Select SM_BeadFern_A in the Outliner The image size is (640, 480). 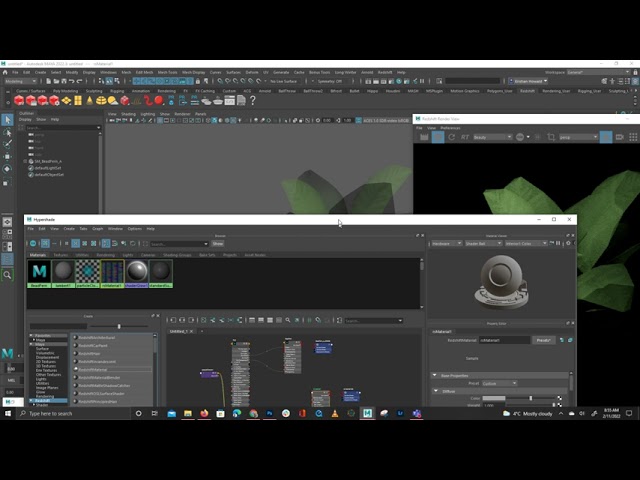pos(48,161)
